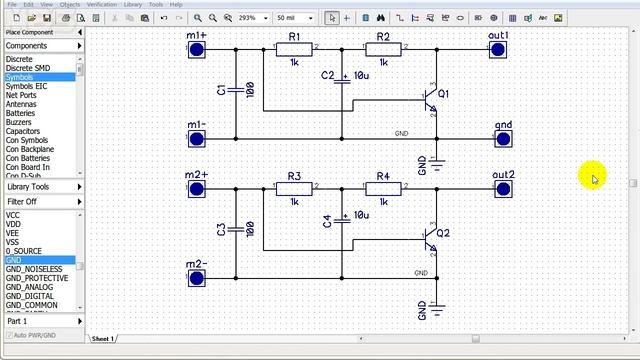The width and height of the screenshot is (640, 360).
Task: Click the out1 port pad on schematic
Action: click(x=498, y=50)
